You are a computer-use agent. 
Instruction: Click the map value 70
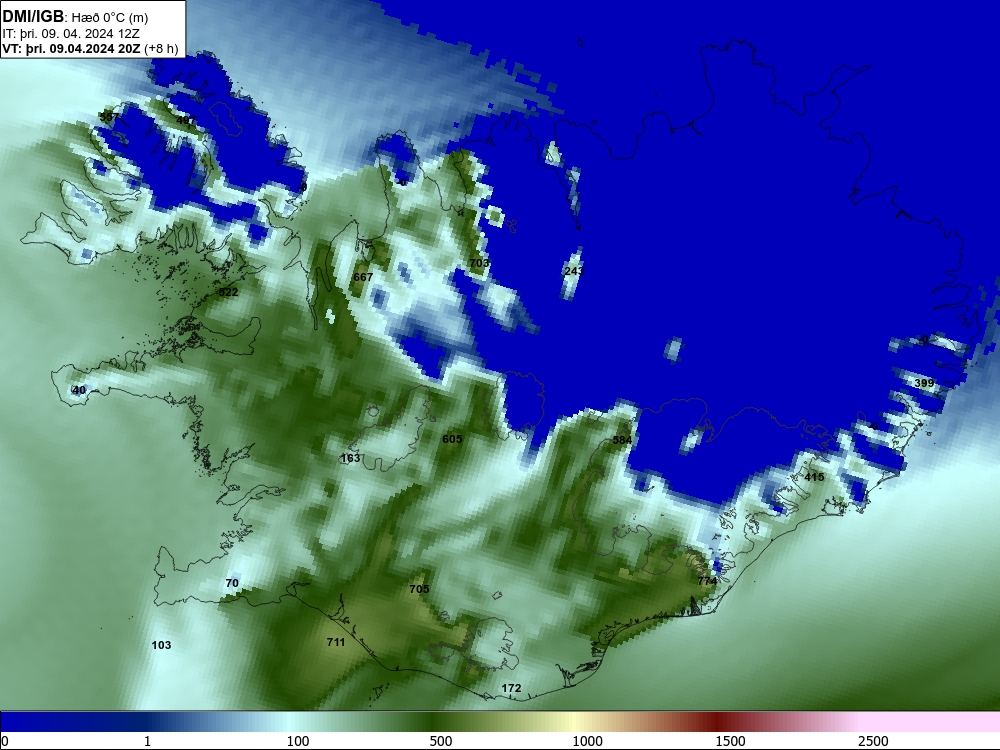(232, 583)
